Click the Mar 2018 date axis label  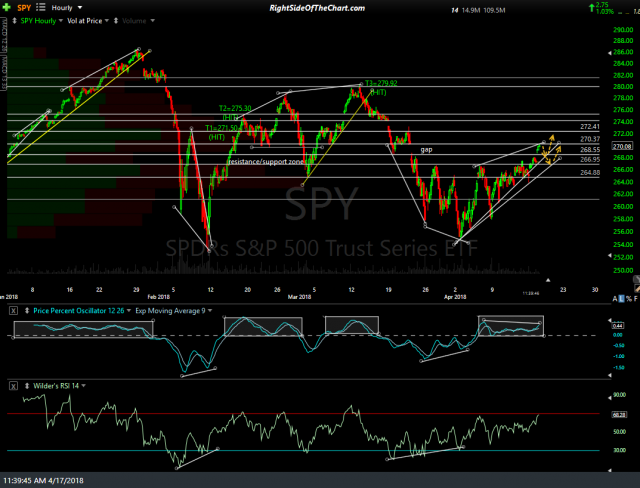[299, 297]
